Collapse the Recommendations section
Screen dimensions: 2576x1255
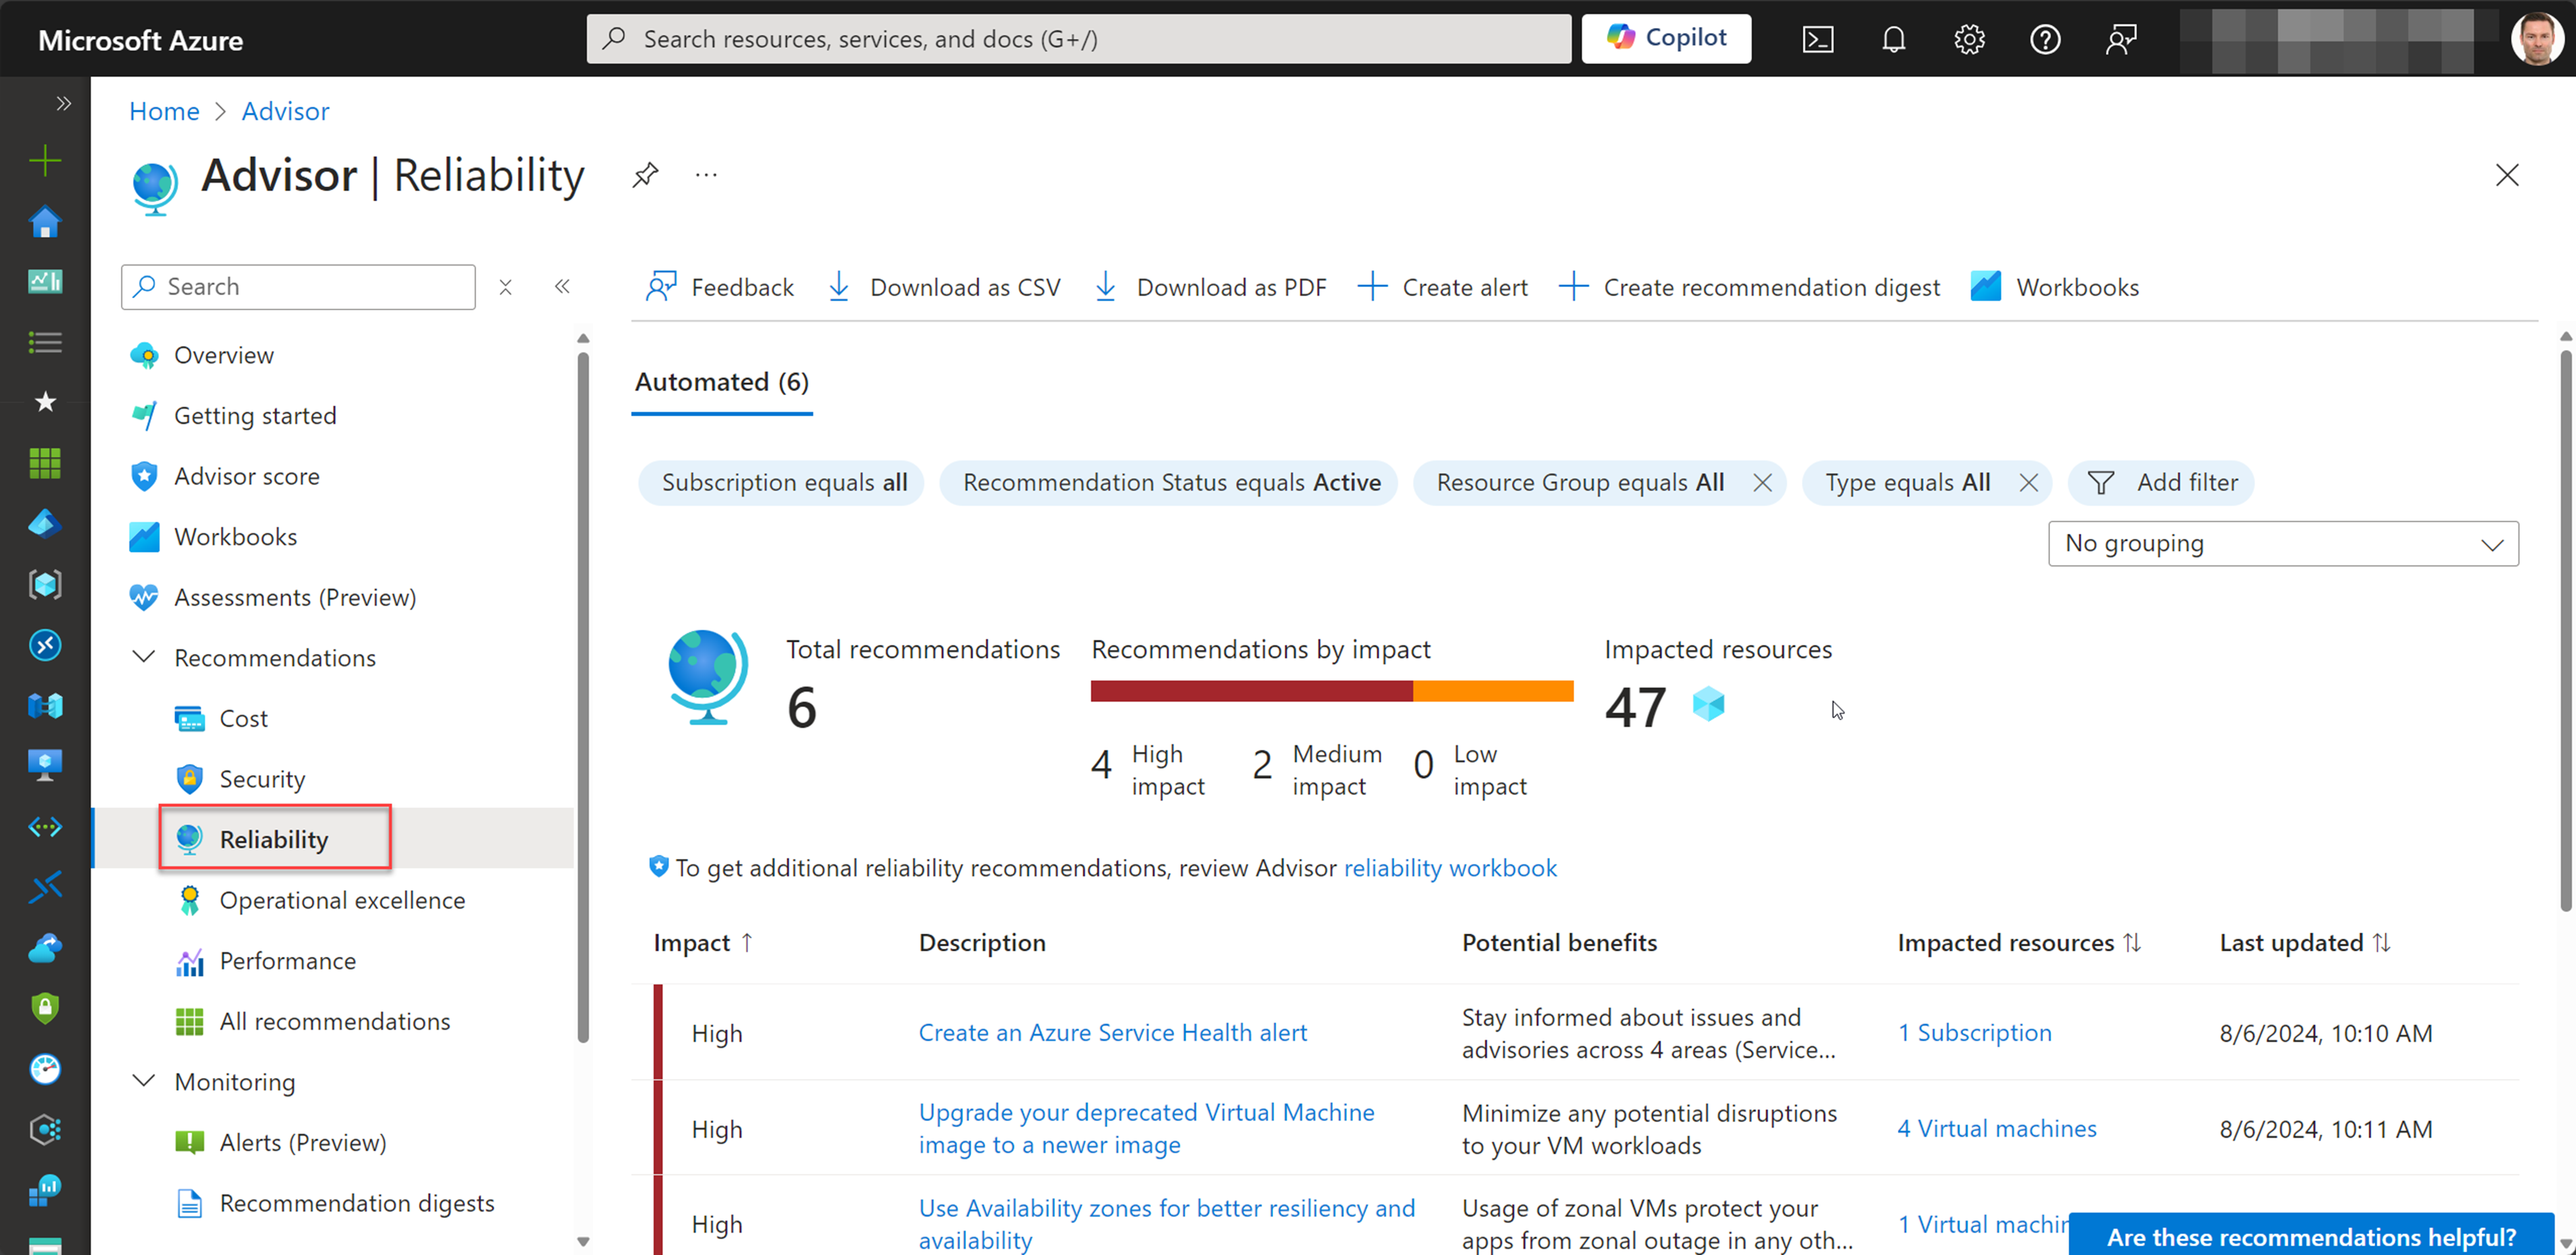[143, 656]
